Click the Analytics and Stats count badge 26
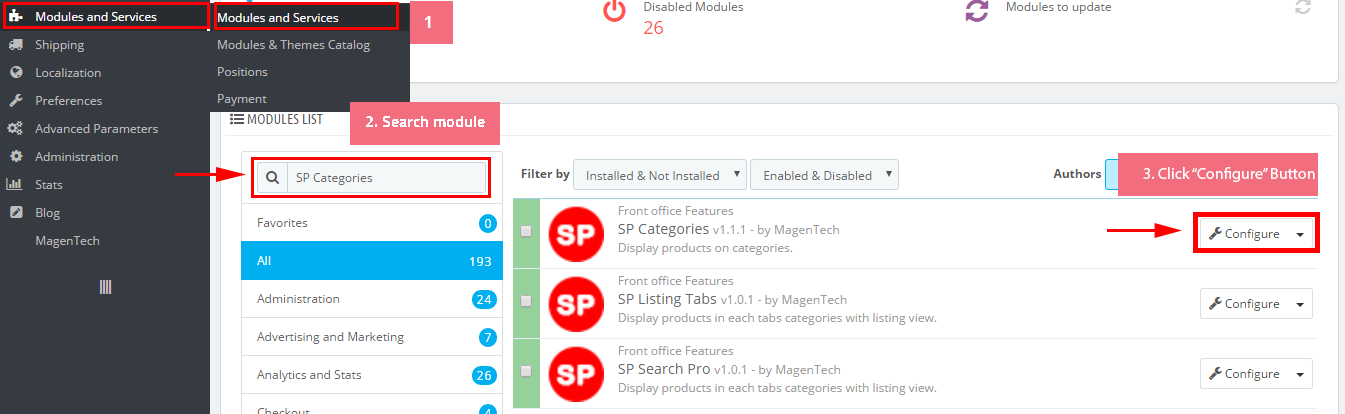1345x414 pixels. click(x=485, y=375)
